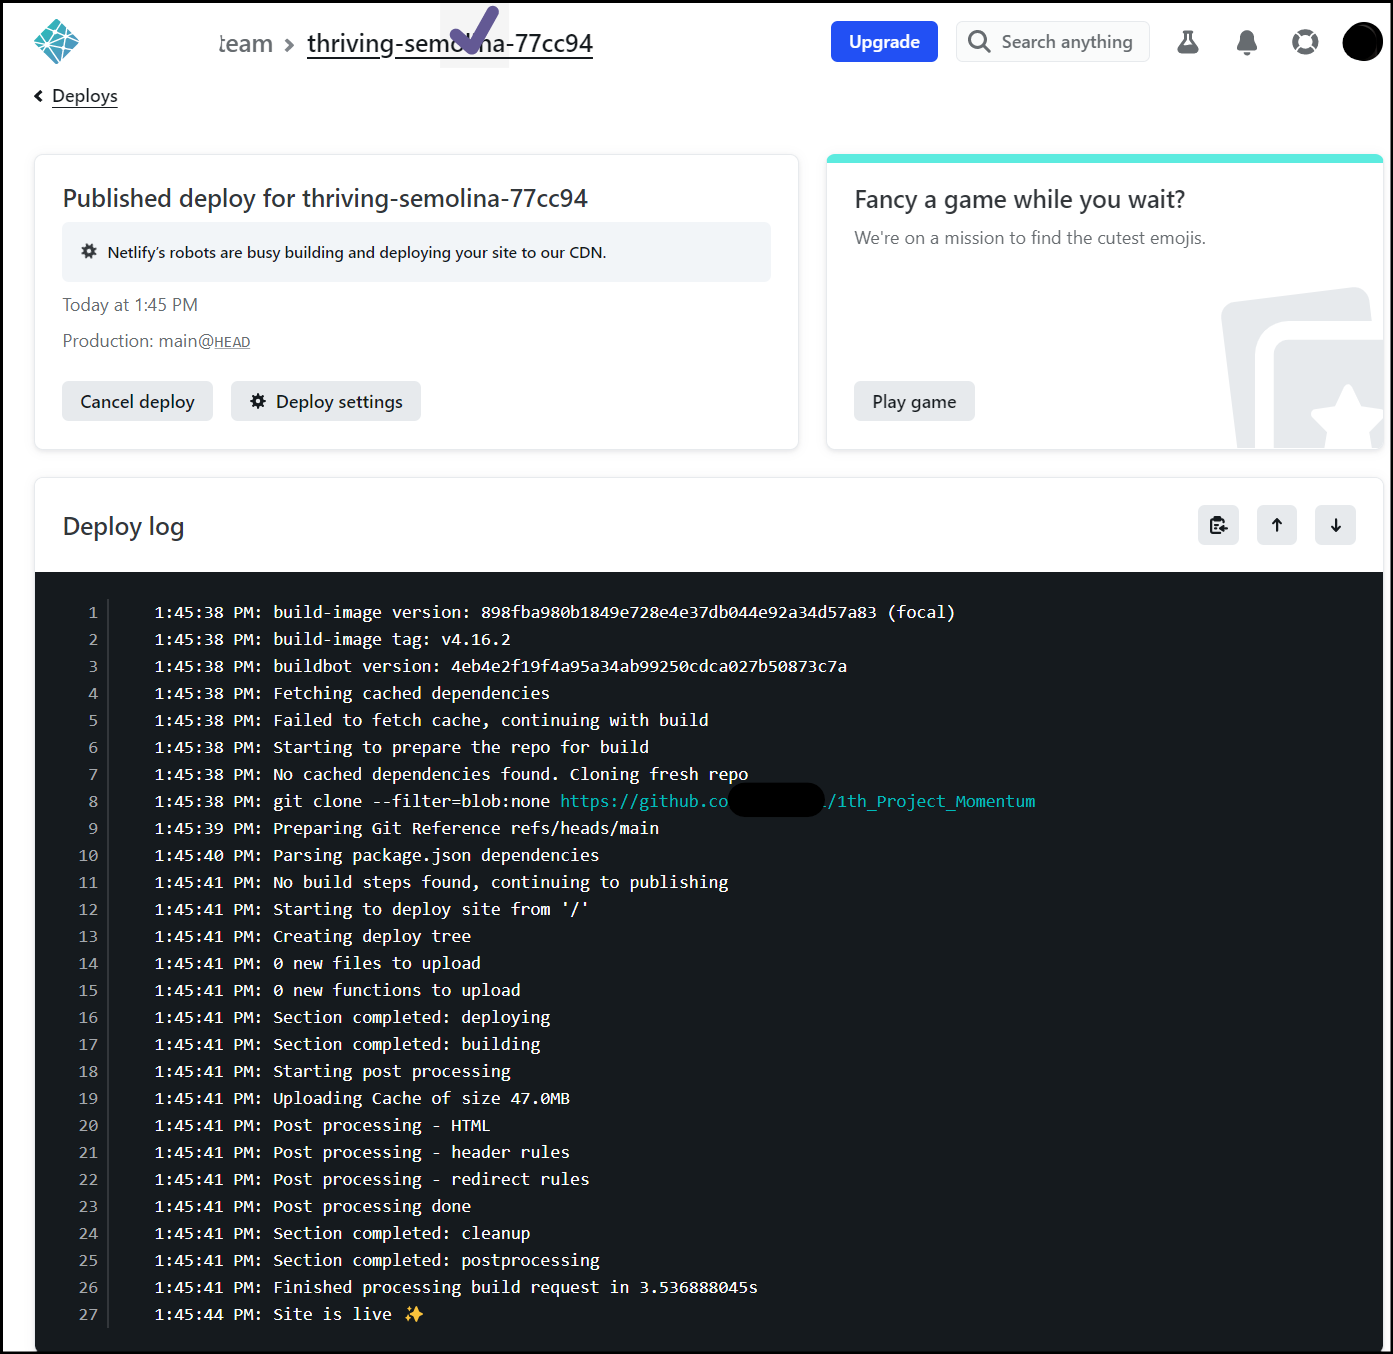
Task: Select 'Site is live' log line
Action: coord(289,1314)
